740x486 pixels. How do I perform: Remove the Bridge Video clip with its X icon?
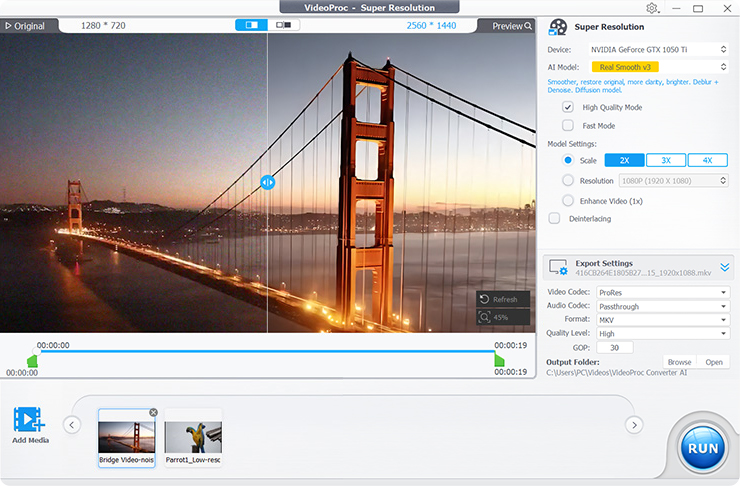point(153,412)
